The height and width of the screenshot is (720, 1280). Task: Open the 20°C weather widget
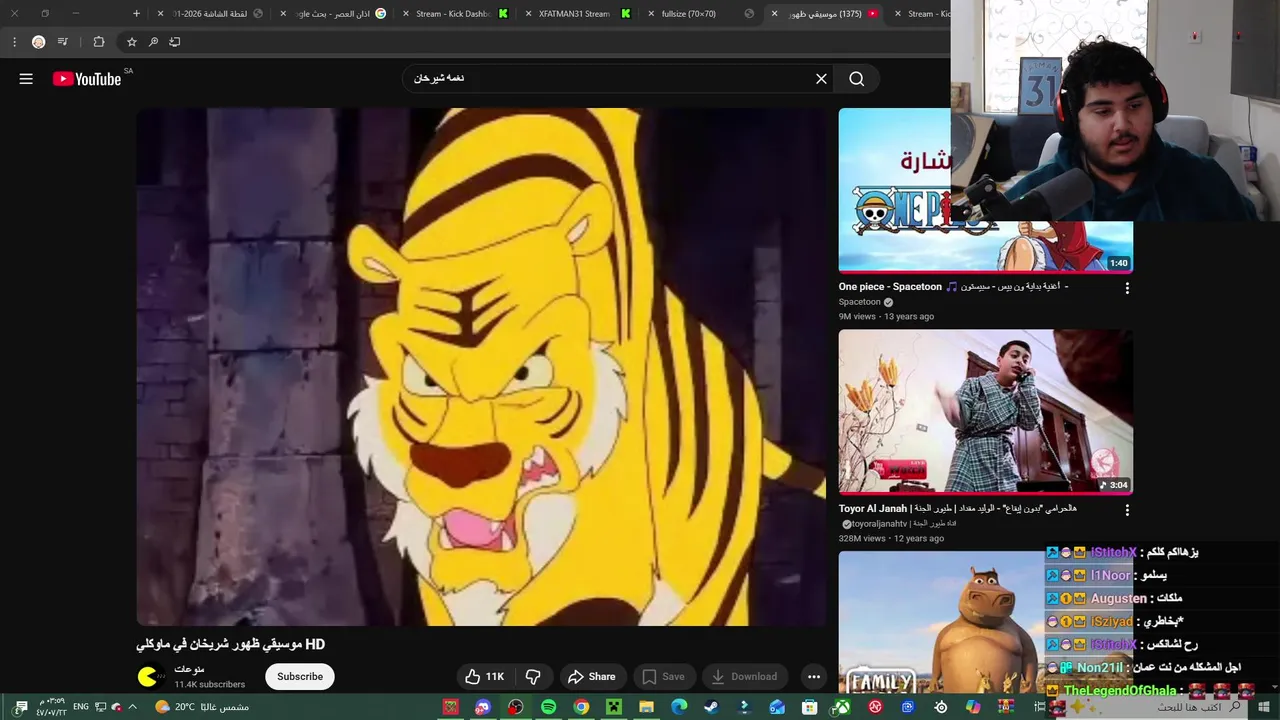[202, 707]
